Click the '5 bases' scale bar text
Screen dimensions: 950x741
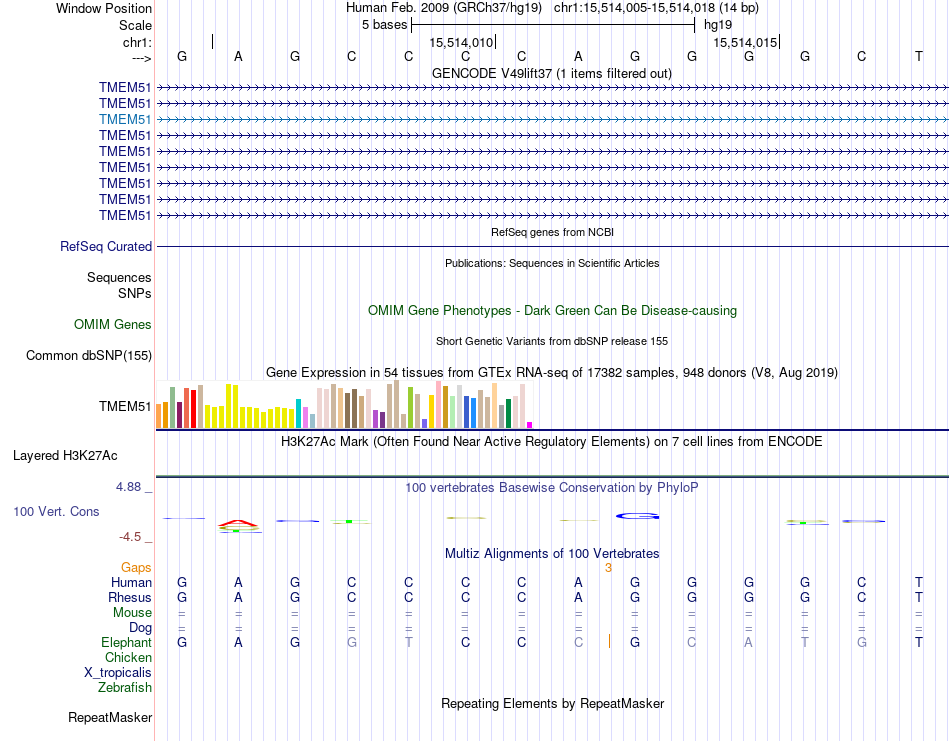(384, 25)
